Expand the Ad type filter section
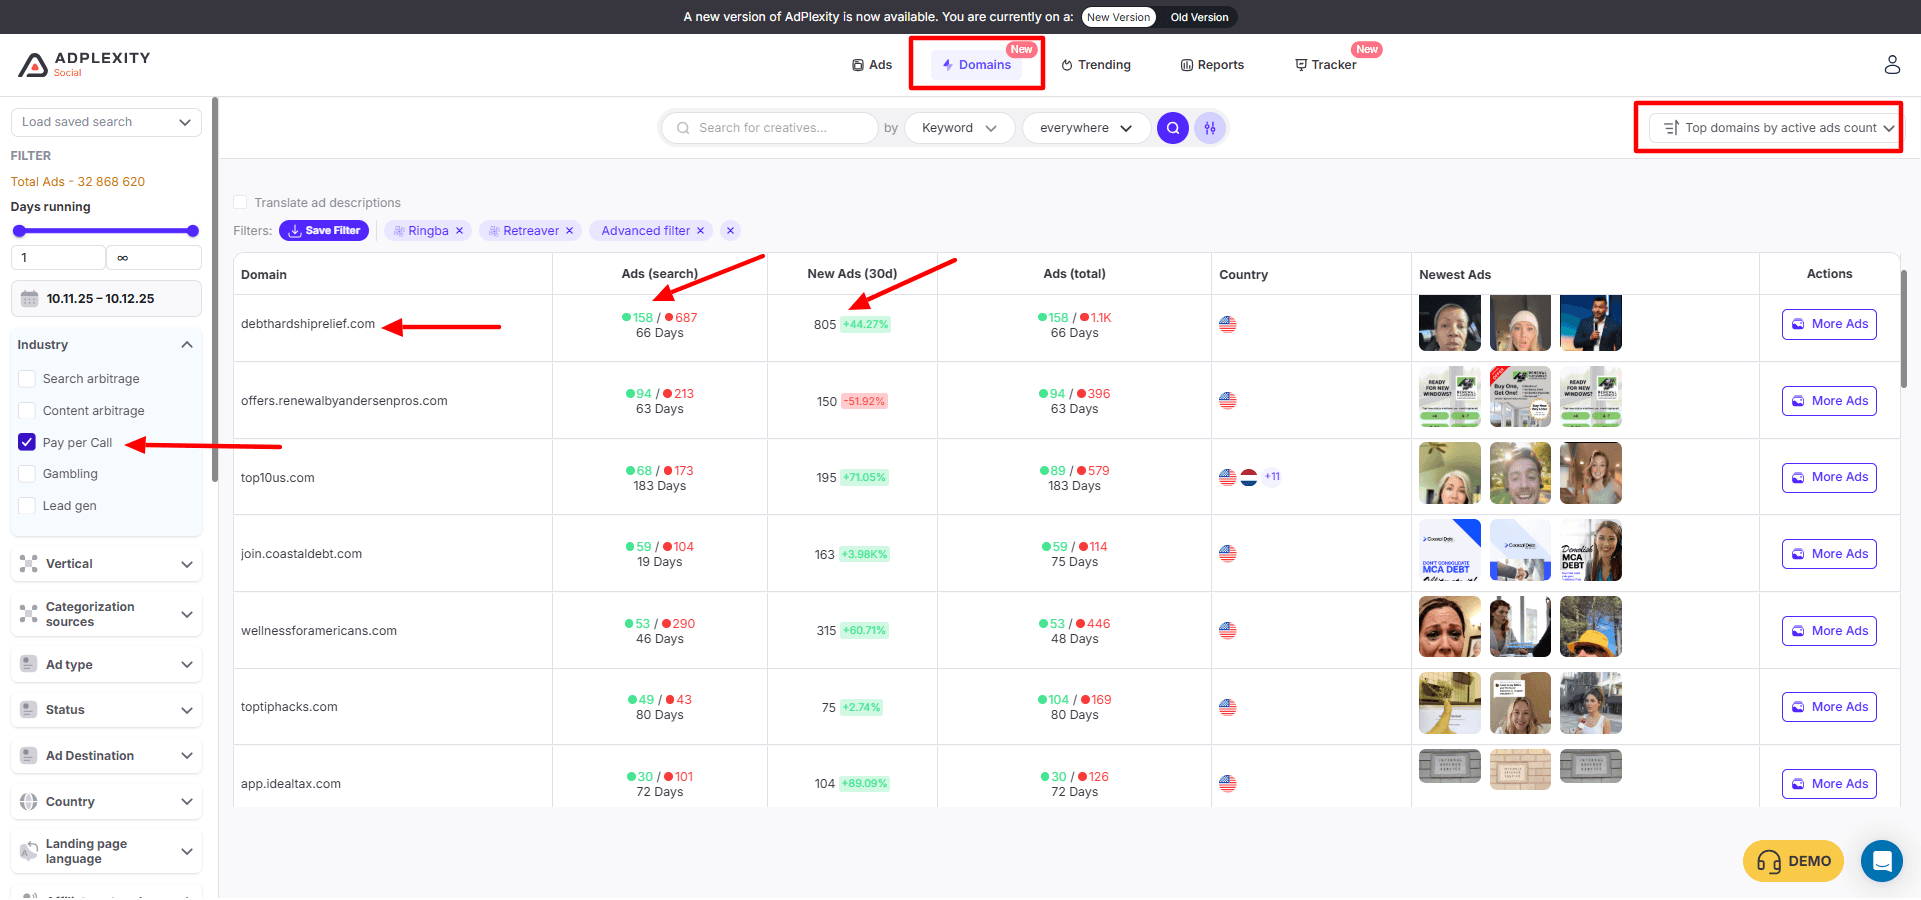The image size is (1921, 900). click(x=187, y=665)
